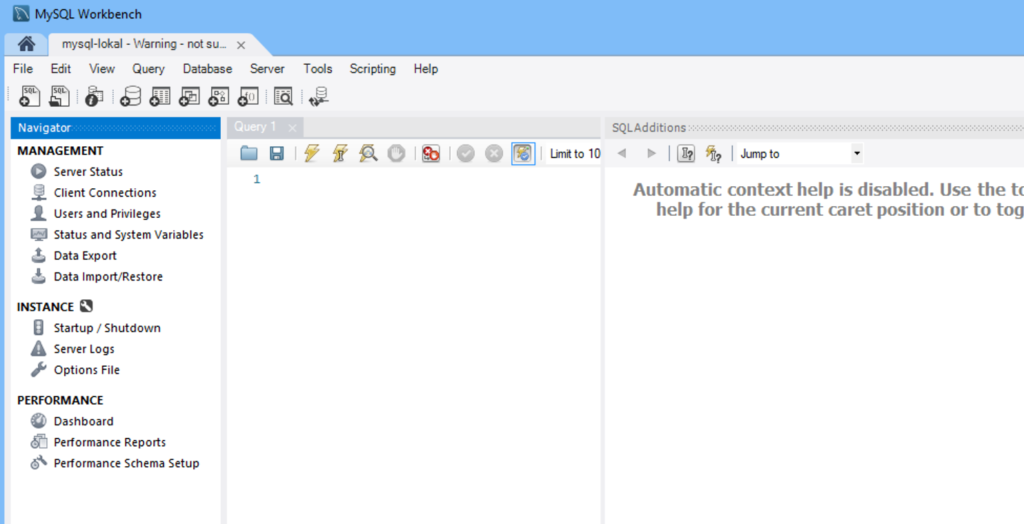1024x524 pixels.
Task: Create a new schema icon
Action: click(130, 96)
